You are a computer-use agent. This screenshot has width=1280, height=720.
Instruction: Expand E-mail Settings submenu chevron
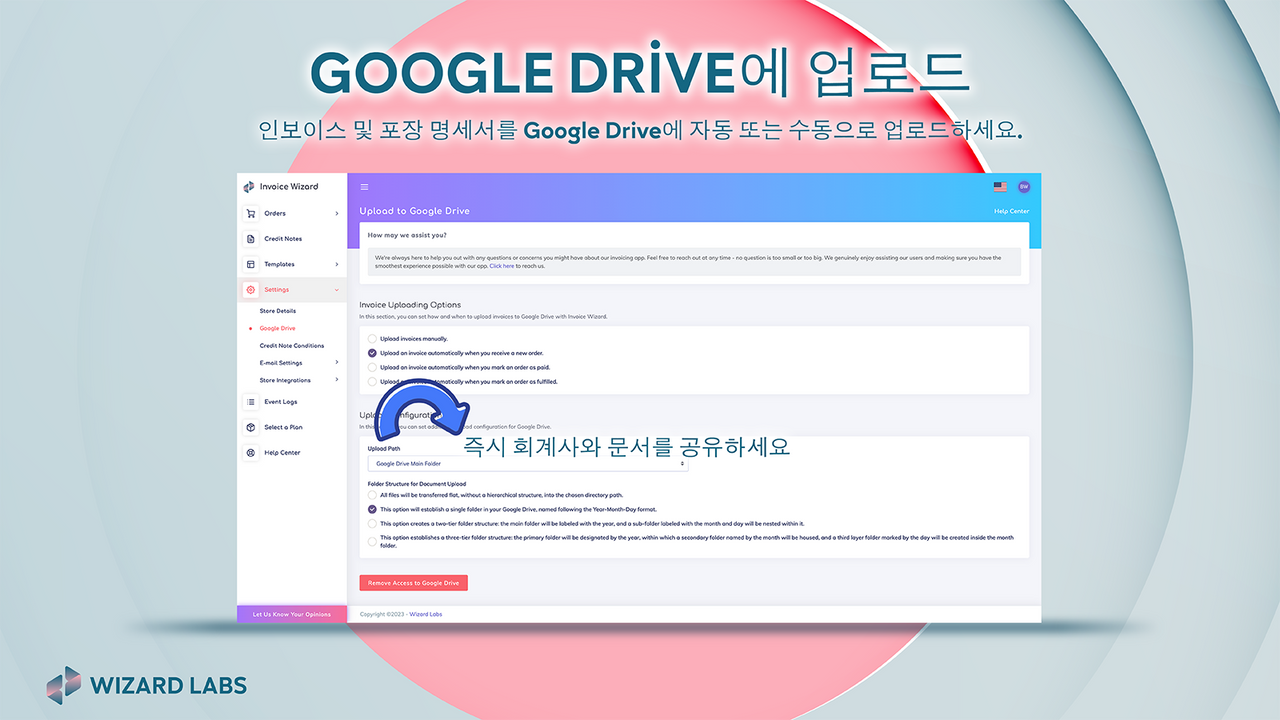coord(337,363)
